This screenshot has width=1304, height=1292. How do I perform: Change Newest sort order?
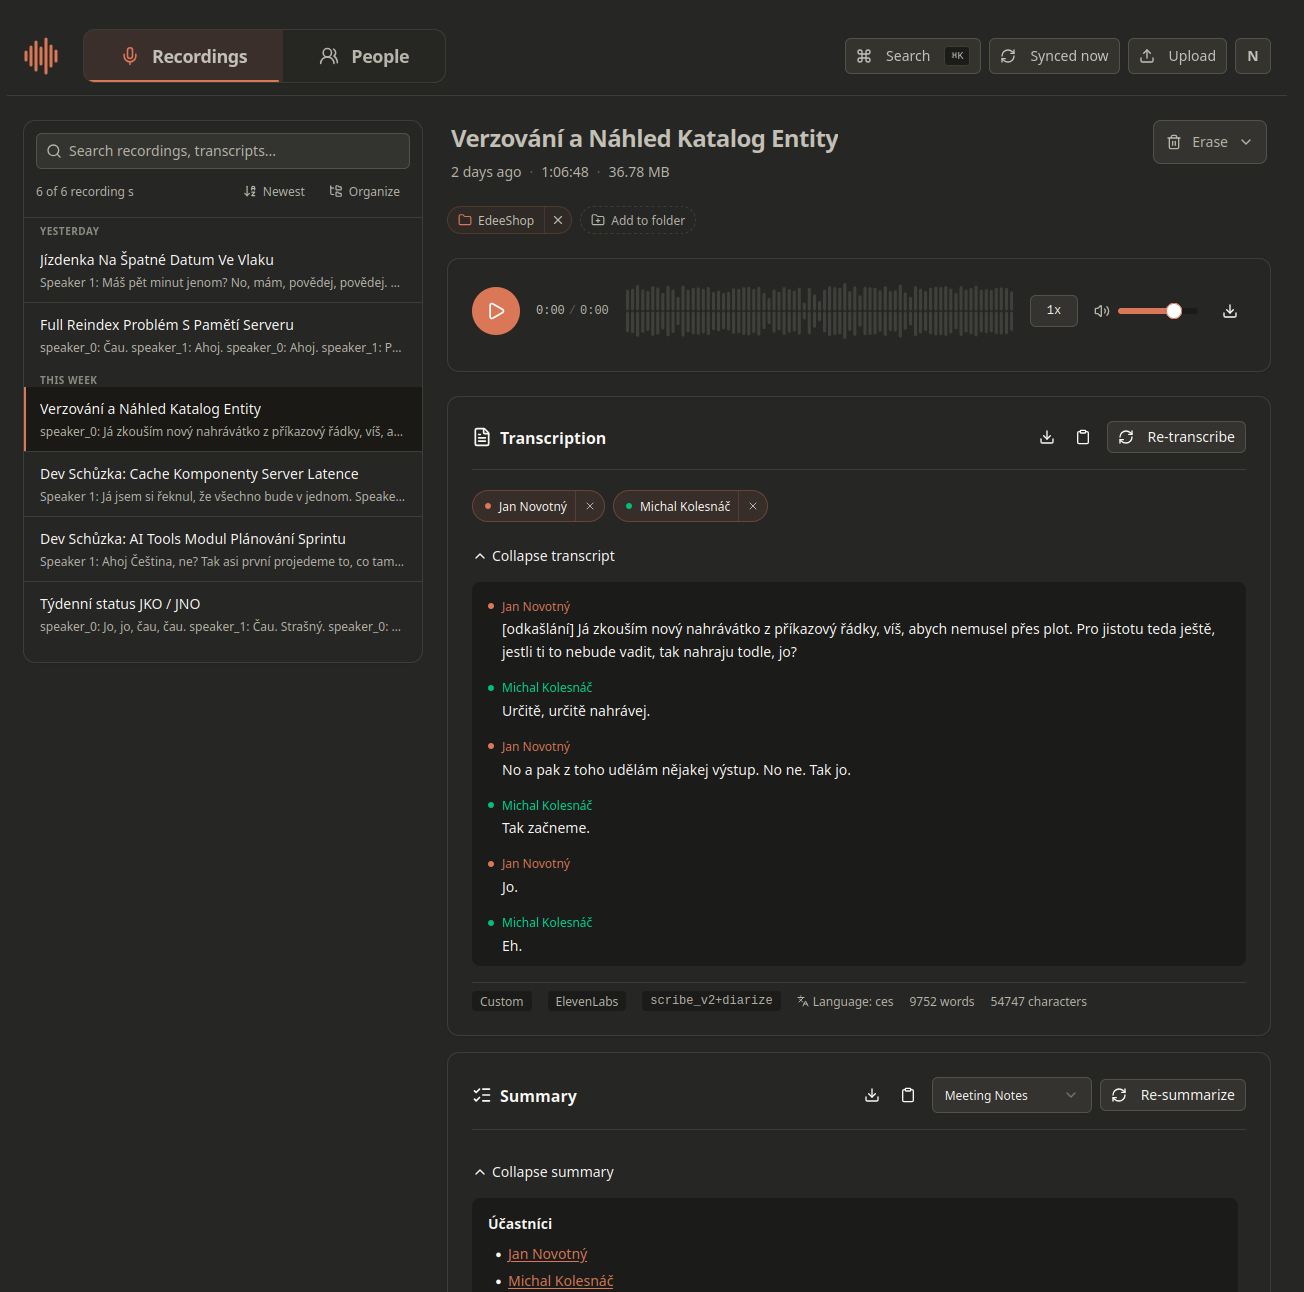[x=274, y=191]
